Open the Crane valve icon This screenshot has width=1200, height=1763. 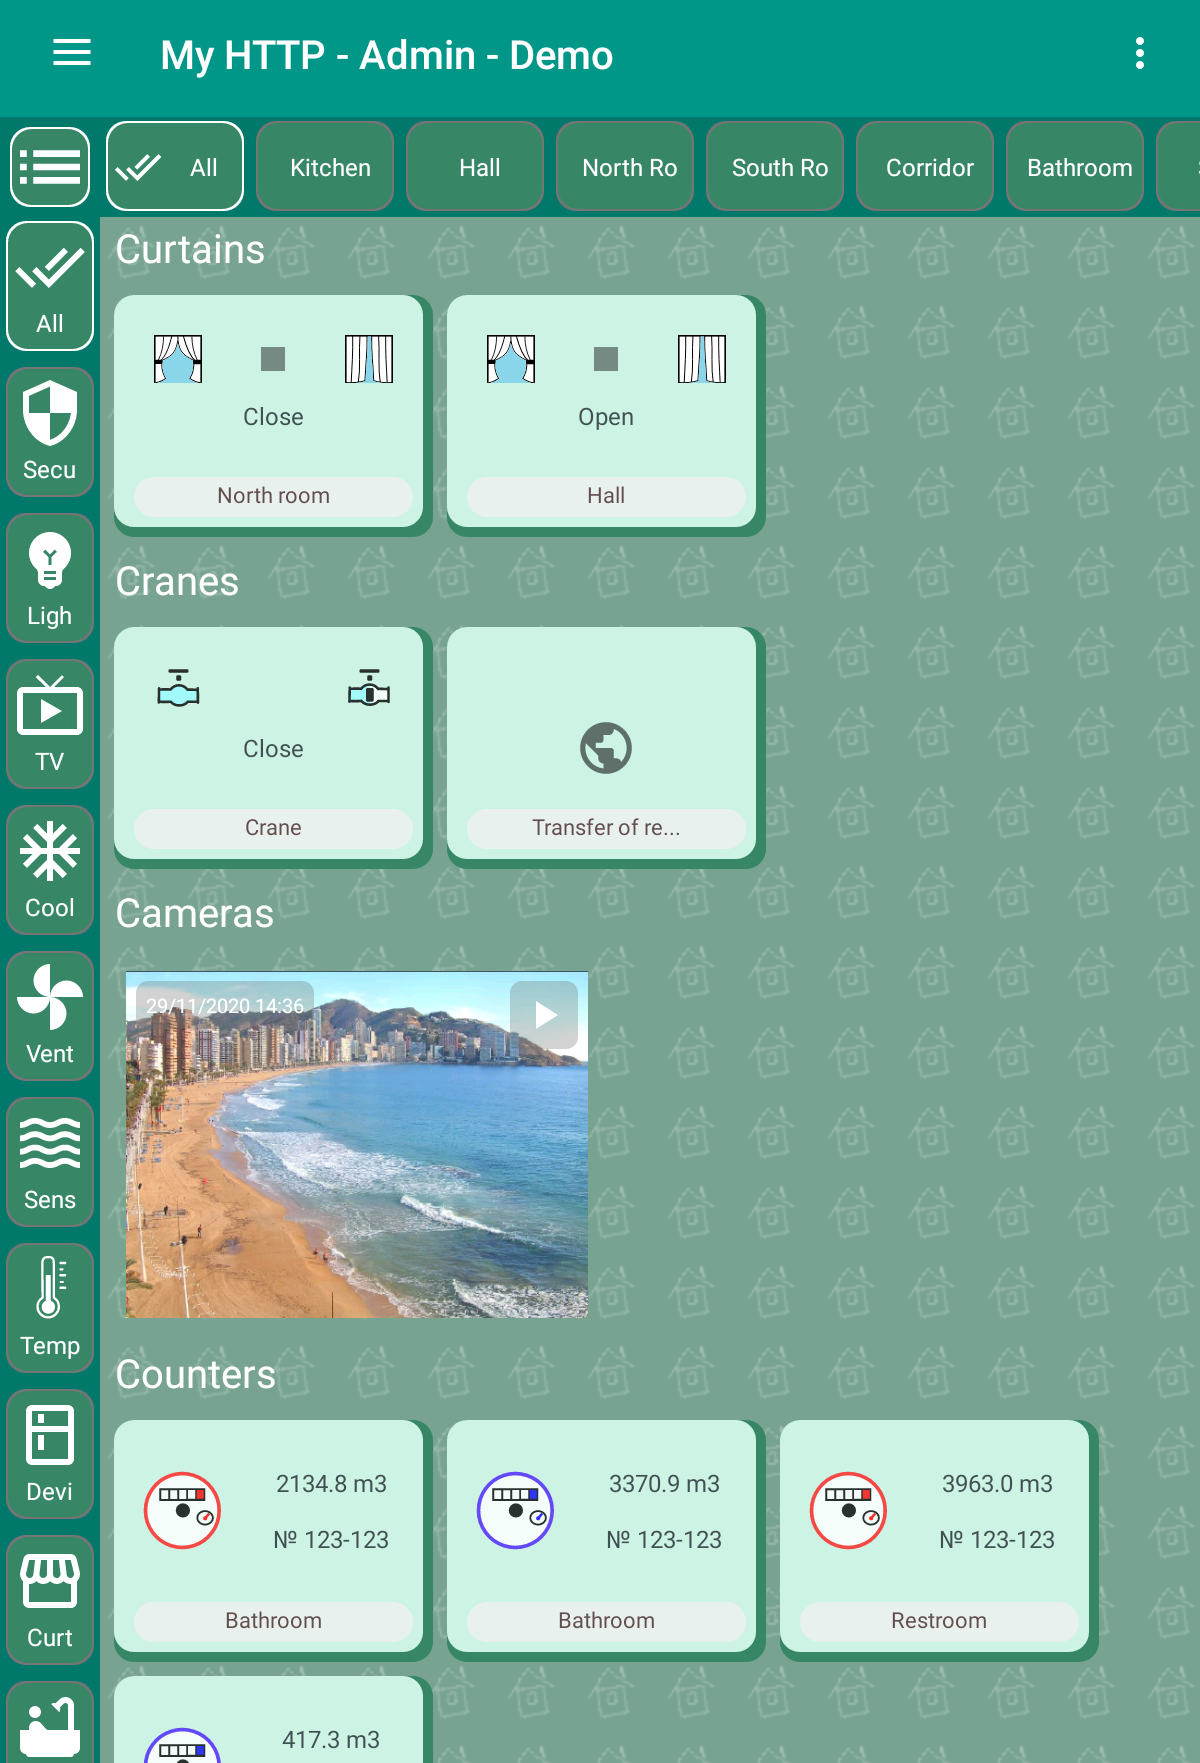tap(178, 689)
